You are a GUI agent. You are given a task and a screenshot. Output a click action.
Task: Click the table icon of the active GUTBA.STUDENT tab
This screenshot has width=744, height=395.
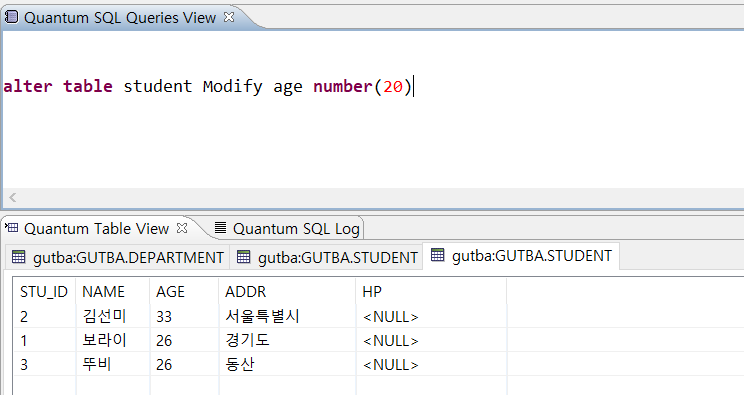[437, 255]
